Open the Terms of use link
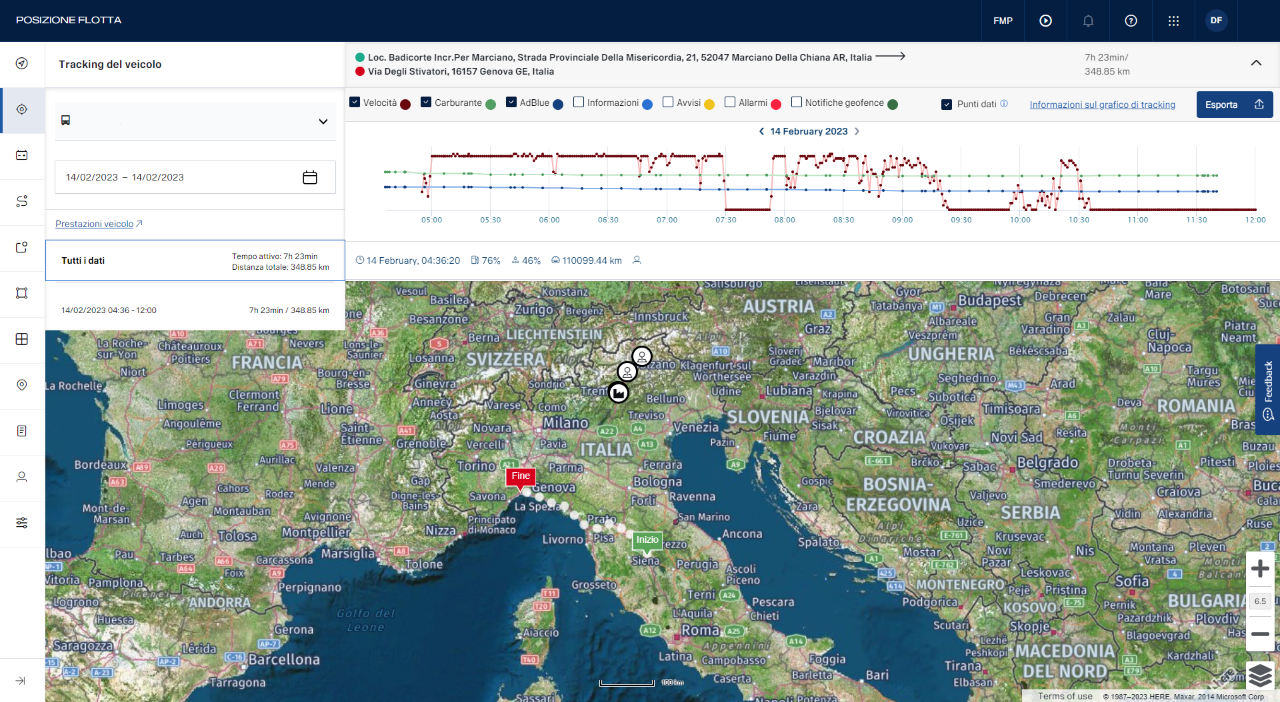1280x702 pixels. [x=1065, y=696]
